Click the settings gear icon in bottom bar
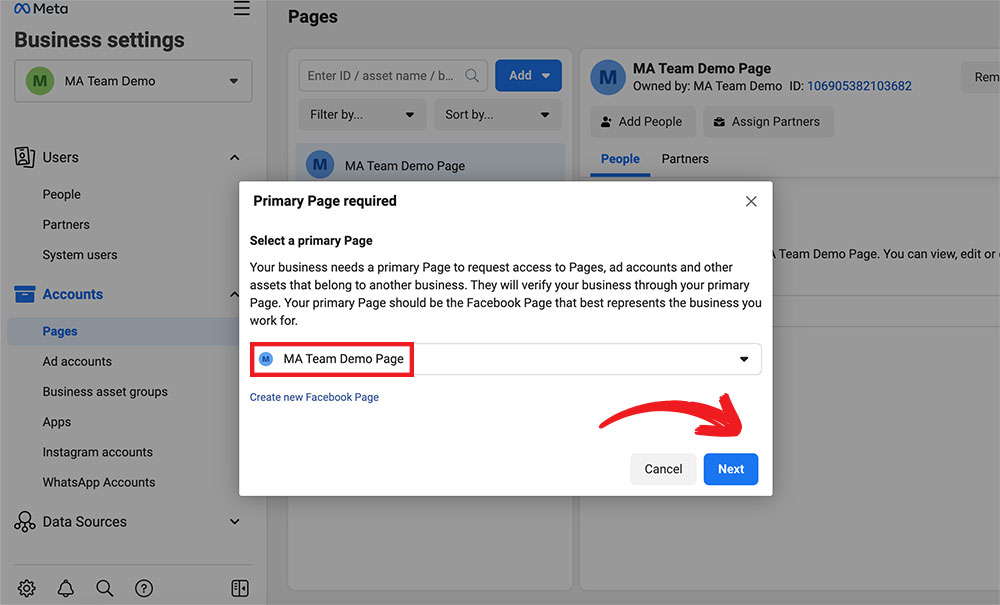 pos(27,588)
